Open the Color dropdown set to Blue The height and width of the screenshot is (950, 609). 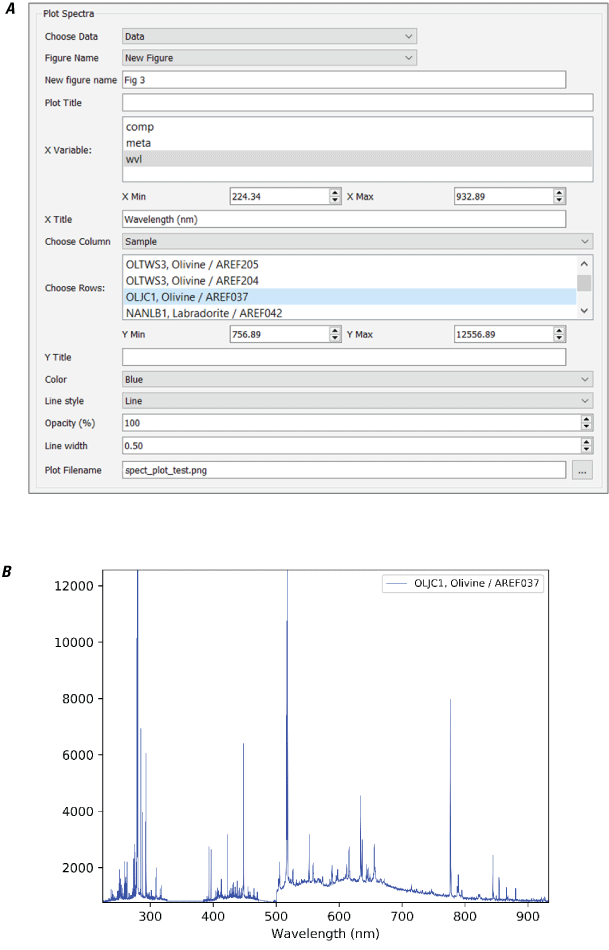tap(357, 379)
